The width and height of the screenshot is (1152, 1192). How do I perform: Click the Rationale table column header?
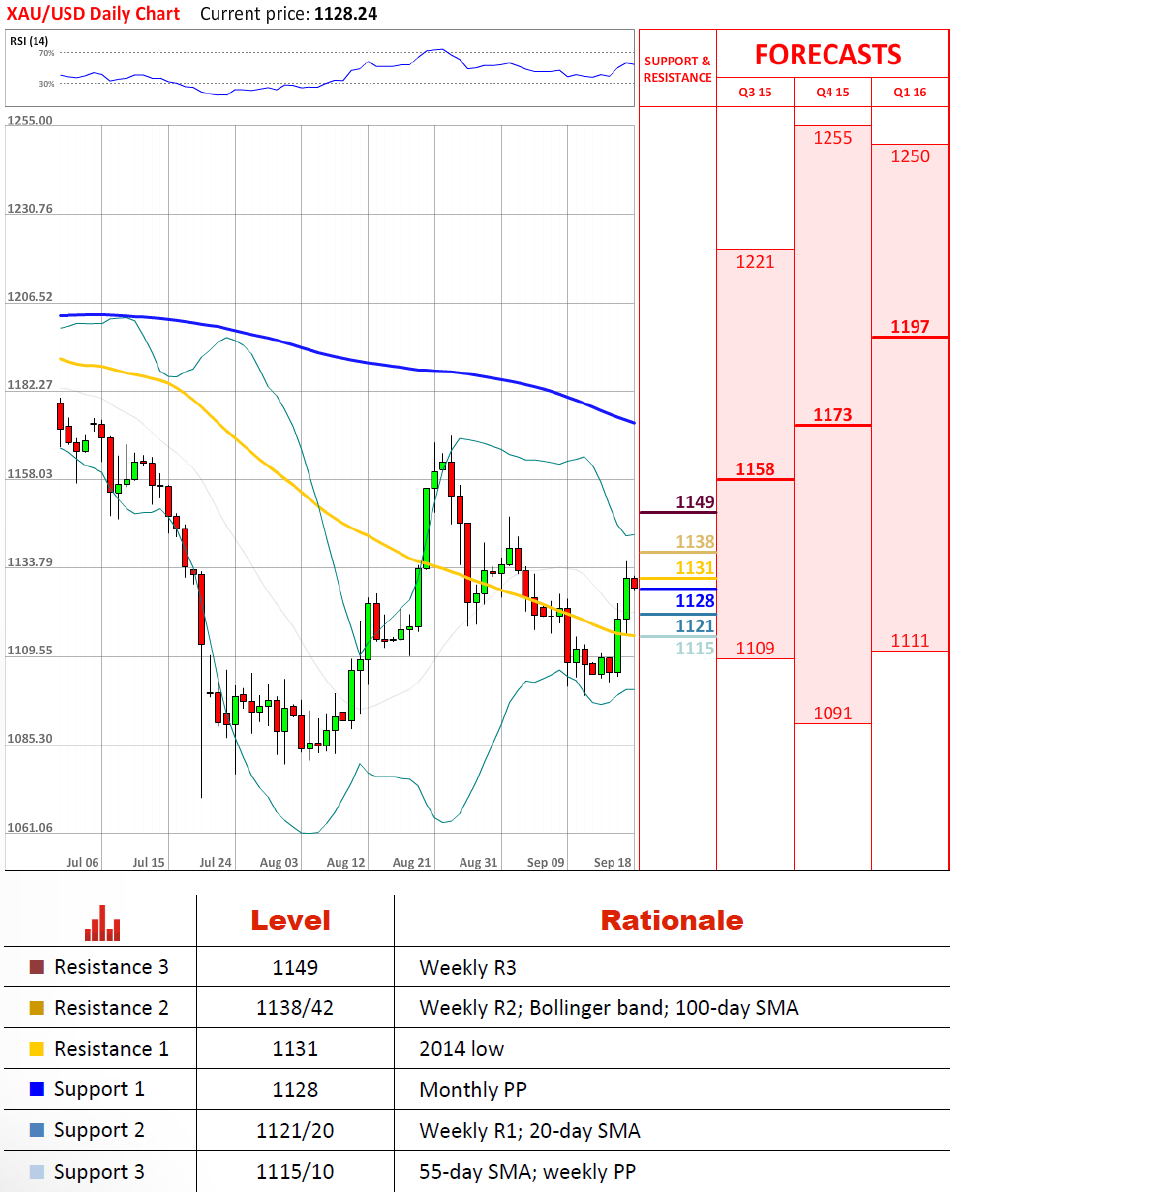point(671,921)
